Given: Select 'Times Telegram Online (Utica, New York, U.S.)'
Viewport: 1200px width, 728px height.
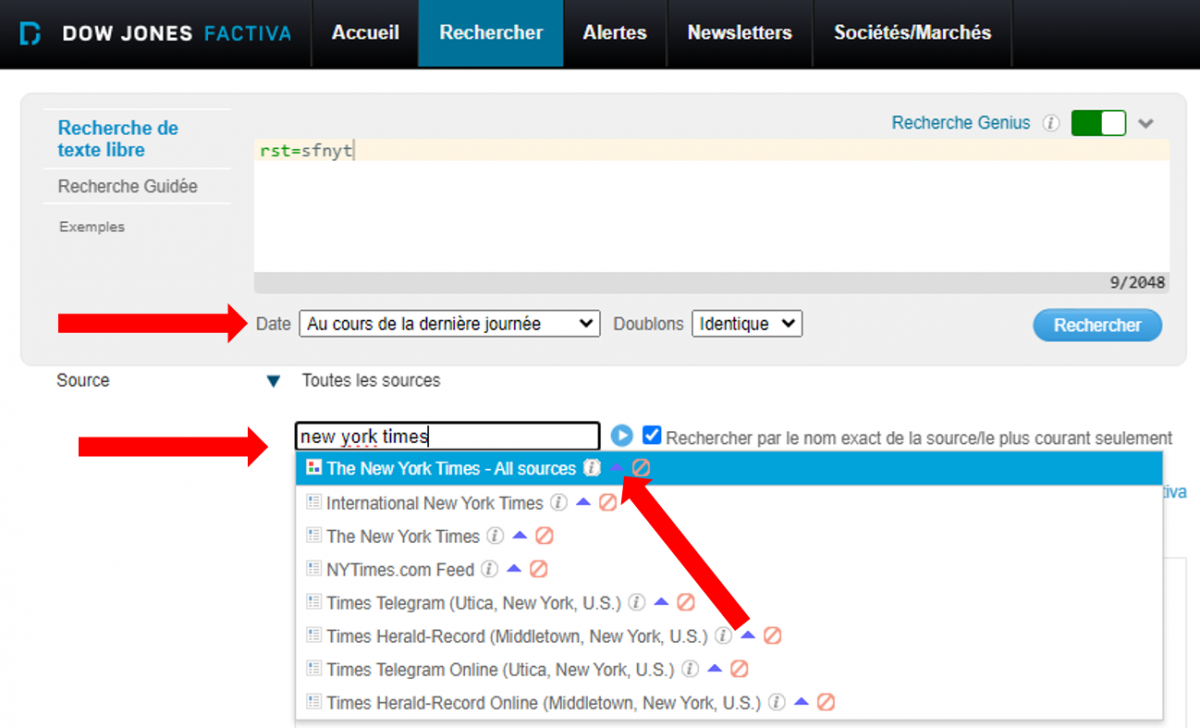Looking at the screenshot, I should [500, 669].
